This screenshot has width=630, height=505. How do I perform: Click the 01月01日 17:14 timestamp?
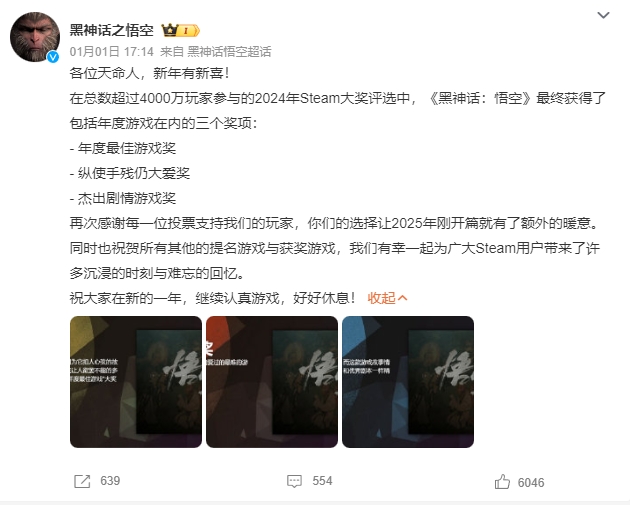tap(111, 51)
